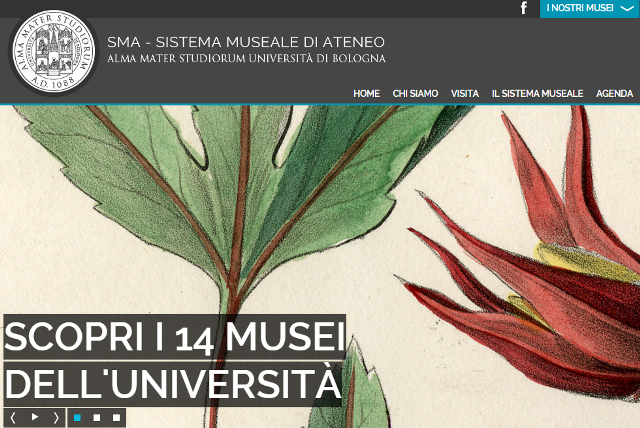Click the SMA - Sistema Museale di Ateneo title

click(x=245, y=42)
